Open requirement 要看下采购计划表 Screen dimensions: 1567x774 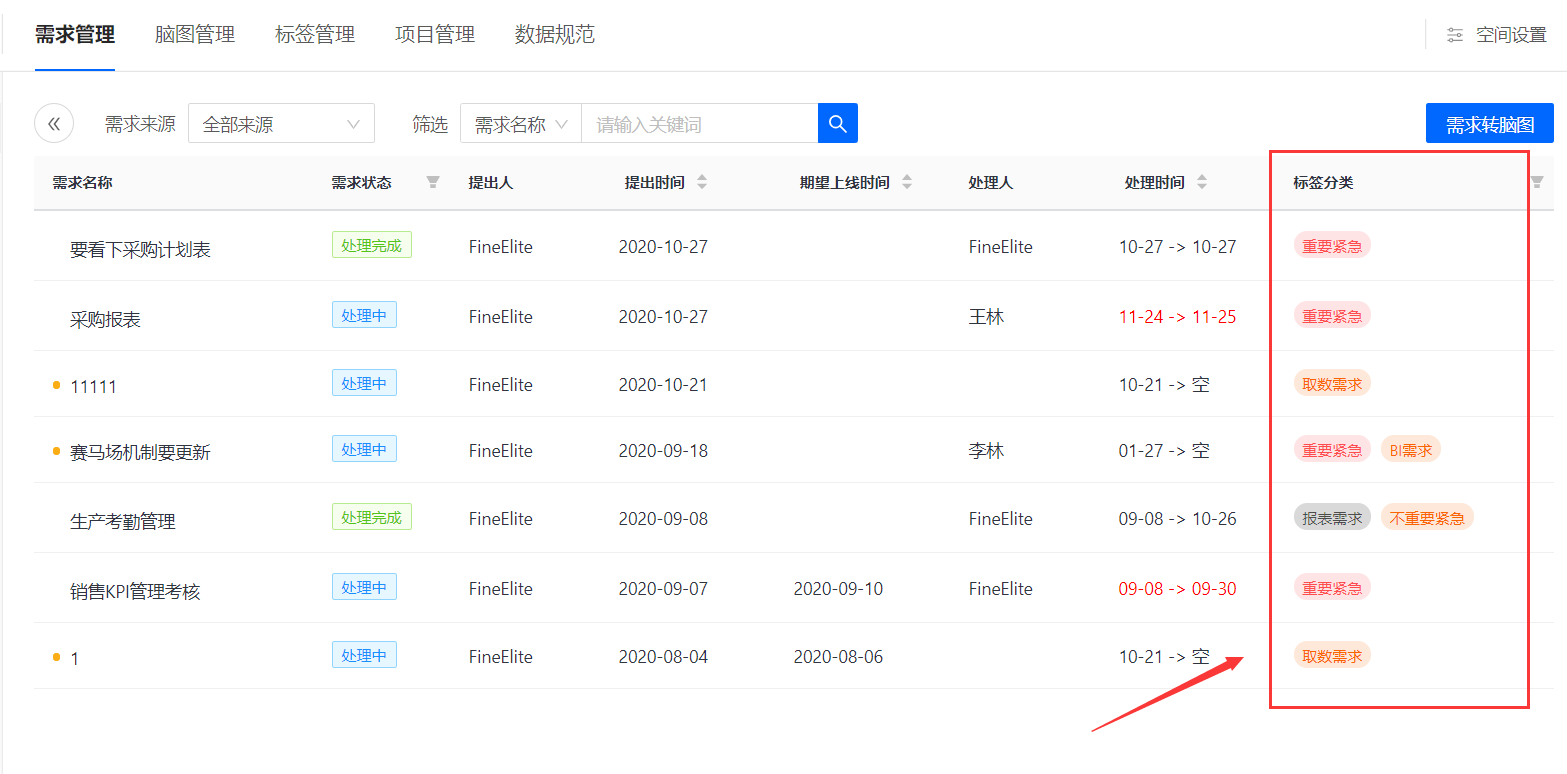tap(140, 250)
